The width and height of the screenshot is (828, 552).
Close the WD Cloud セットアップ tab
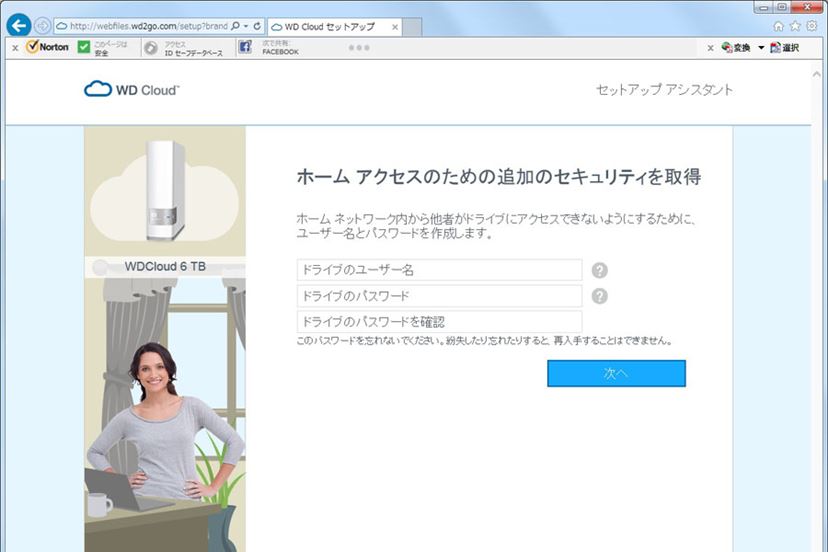click(394, 27)
